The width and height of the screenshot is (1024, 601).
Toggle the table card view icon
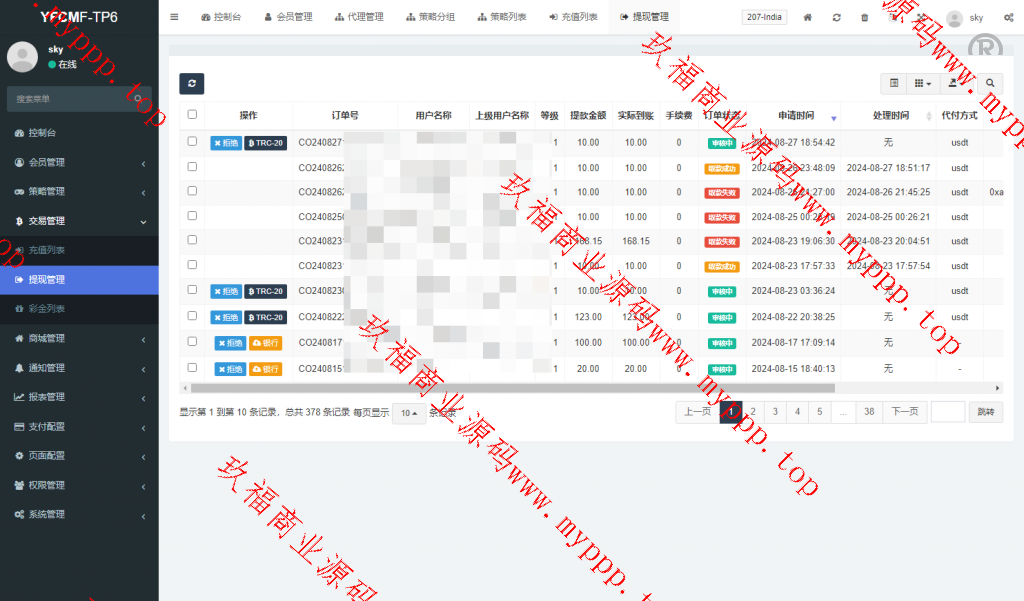pos(894,84)
